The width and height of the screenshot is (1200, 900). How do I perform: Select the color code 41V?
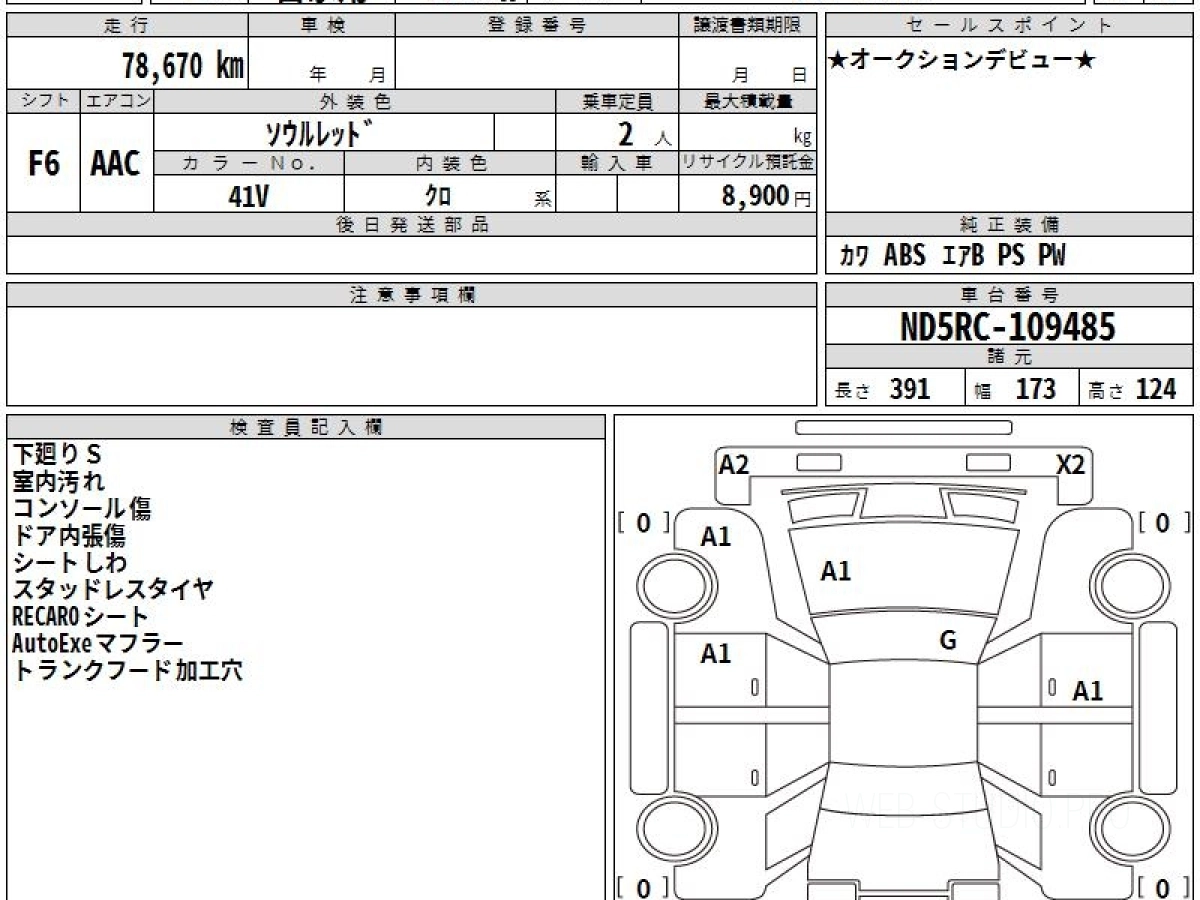tap(248, 196)
